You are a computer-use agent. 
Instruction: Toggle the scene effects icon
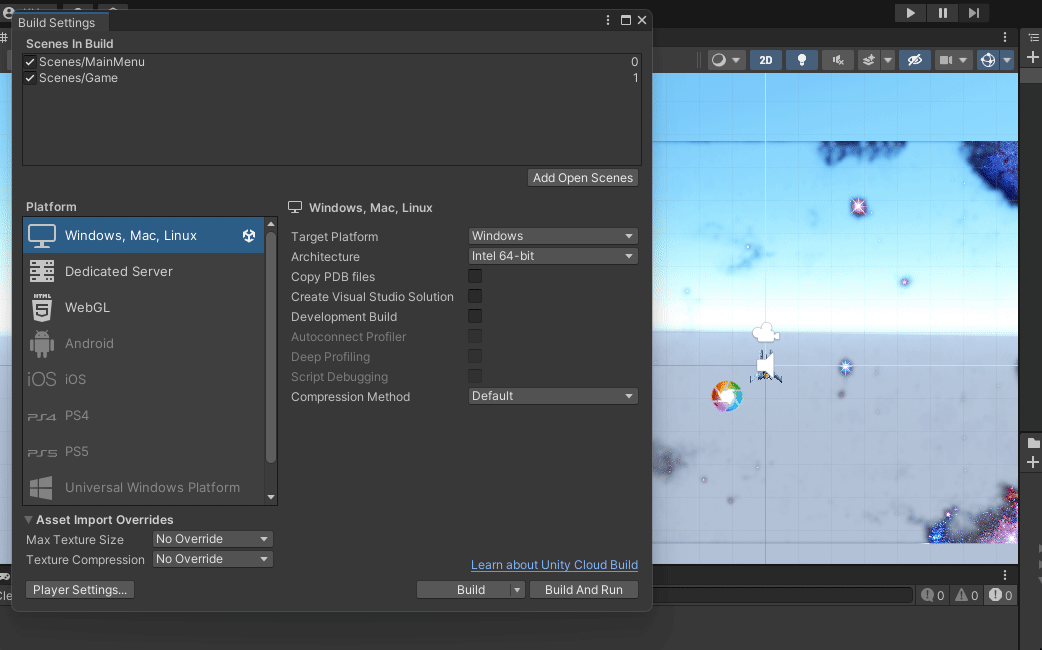[x=870, y=59]
